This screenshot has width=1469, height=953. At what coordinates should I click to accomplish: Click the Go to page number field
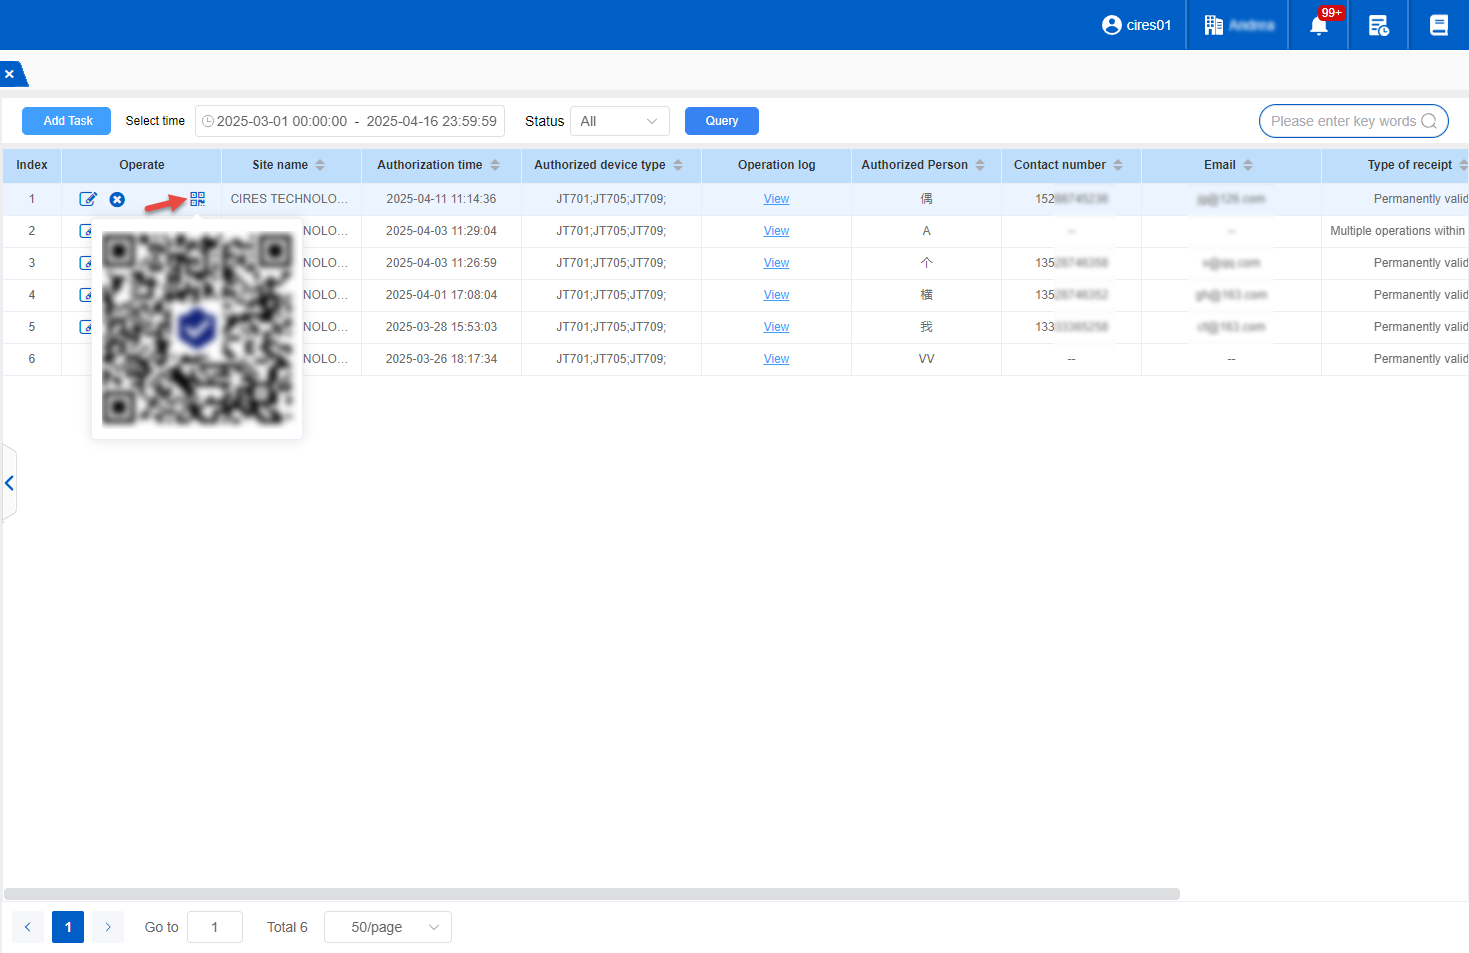tap(215, 927)
